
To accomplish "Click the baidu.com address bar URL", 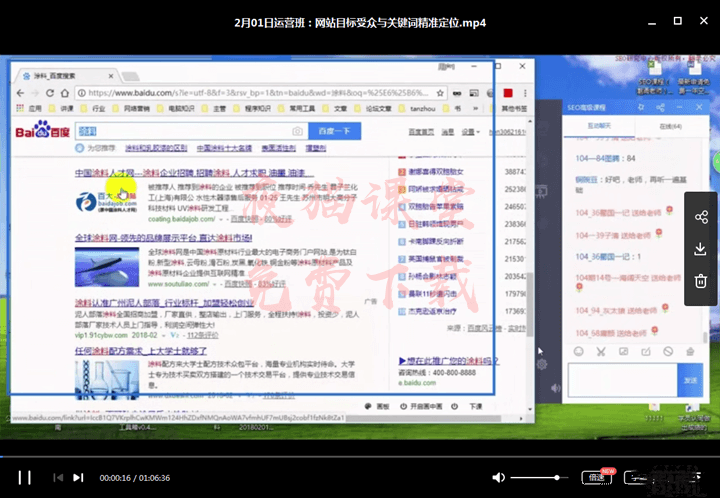I will pyautogui.click(x=258, y=93).
